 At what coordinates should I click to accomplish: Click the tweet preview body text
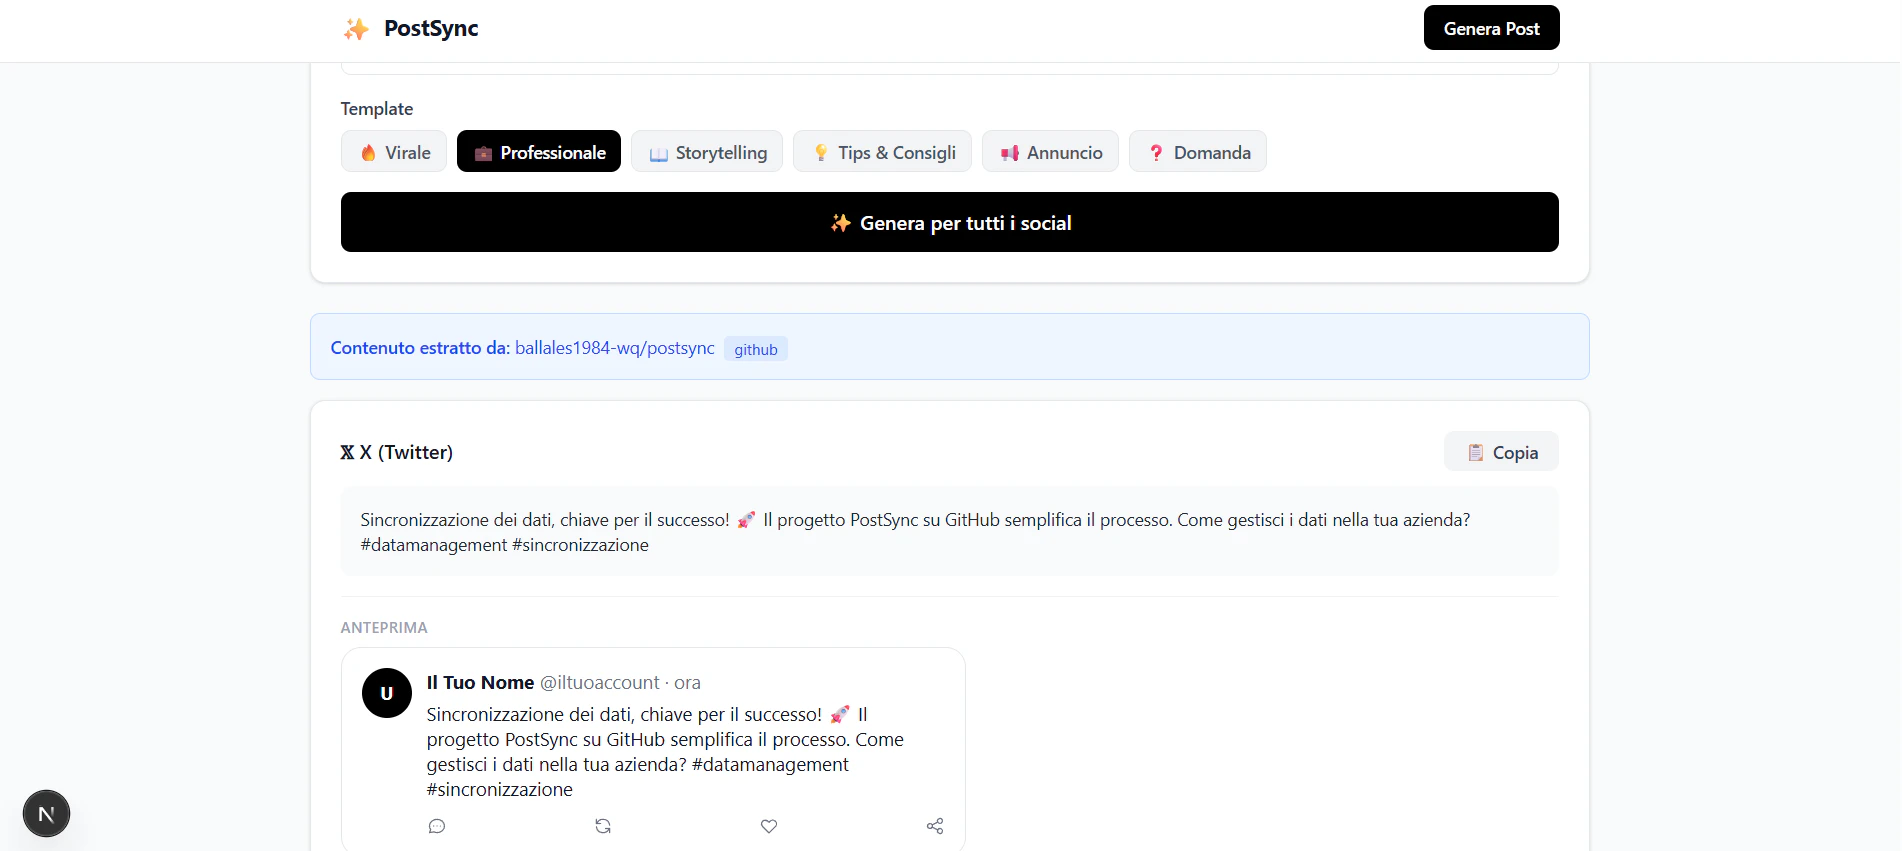(x=665, y=752)
